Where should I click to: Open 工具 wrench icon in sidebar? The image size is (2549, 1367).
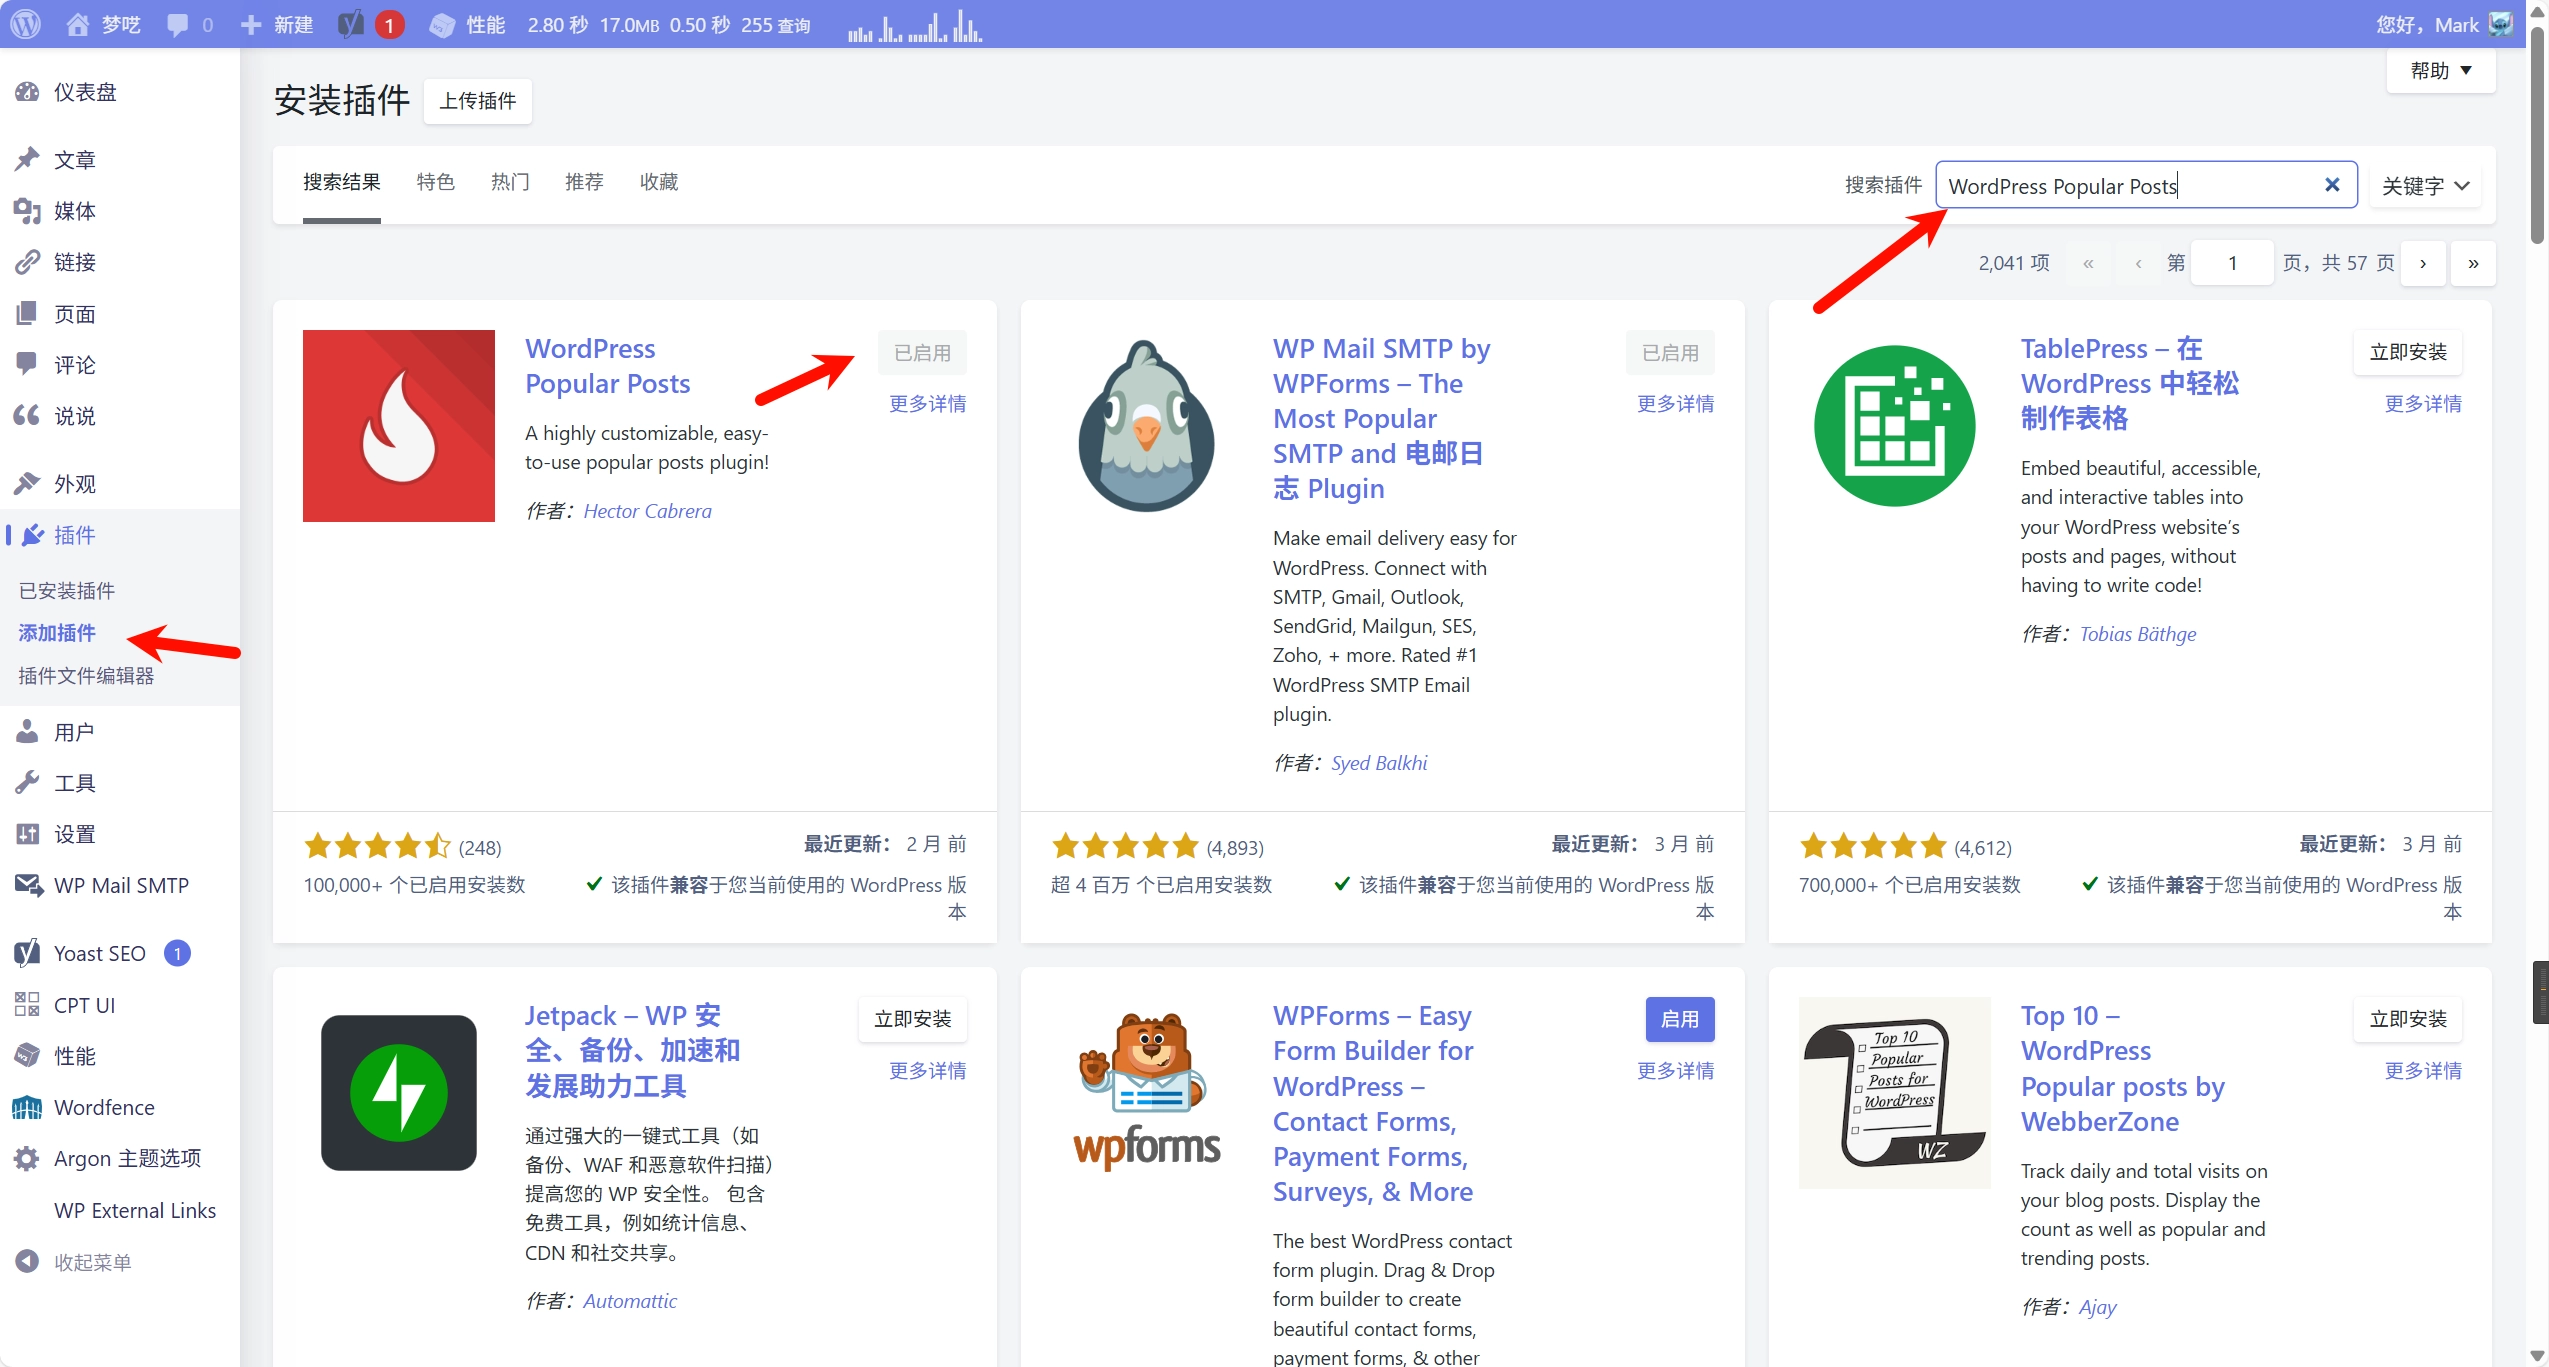[x=27, y=783]
